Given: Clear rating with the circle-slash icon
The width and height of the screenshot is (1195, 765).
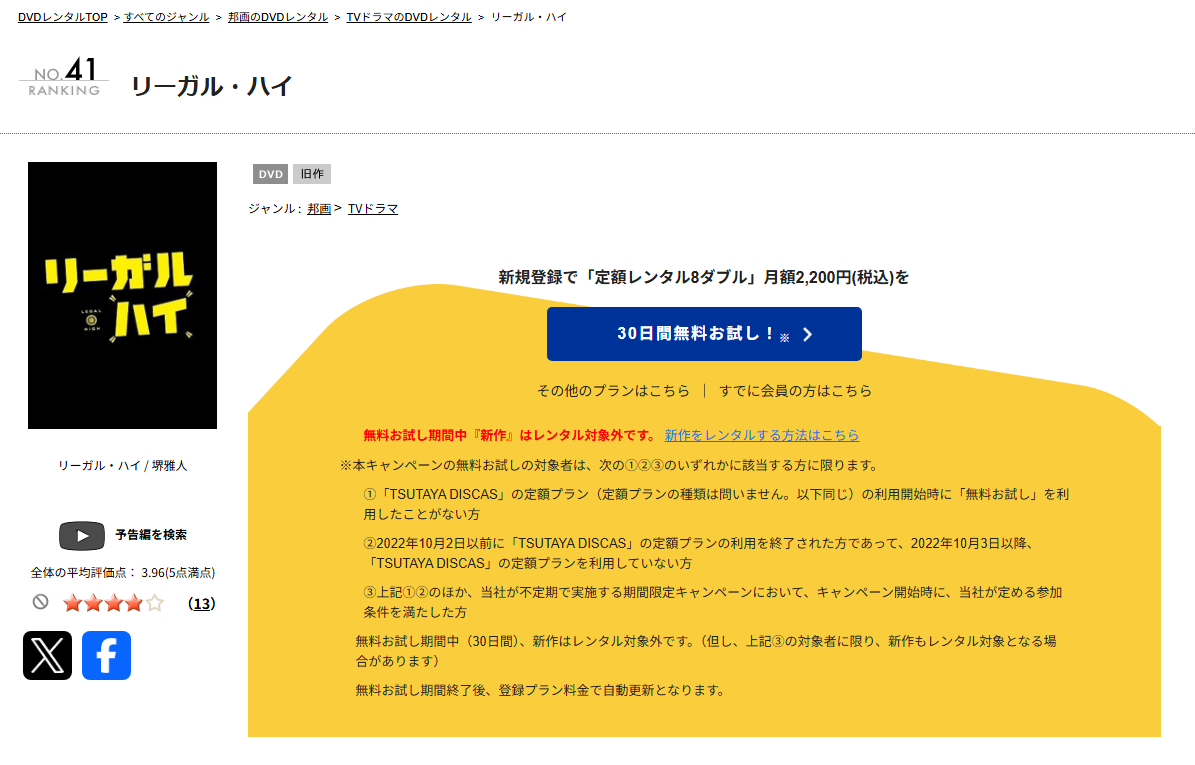Looking at the screenshot, I should 40,602.
